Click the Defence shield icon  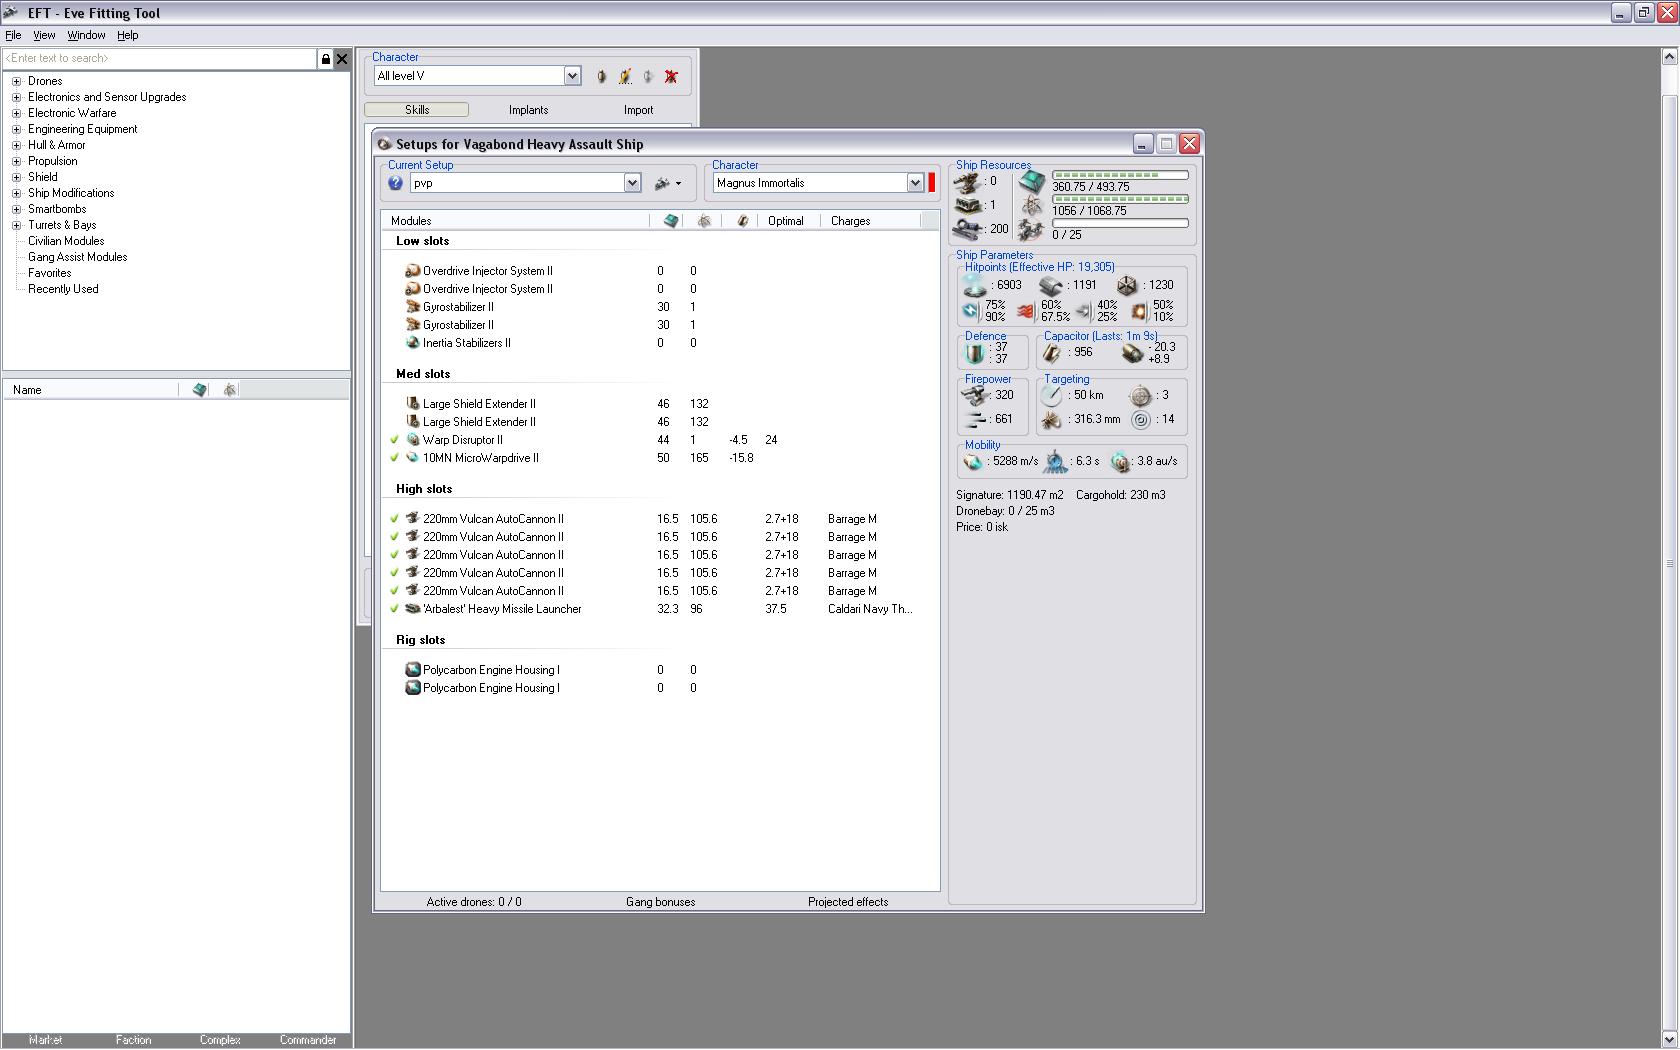click(975, 353)
